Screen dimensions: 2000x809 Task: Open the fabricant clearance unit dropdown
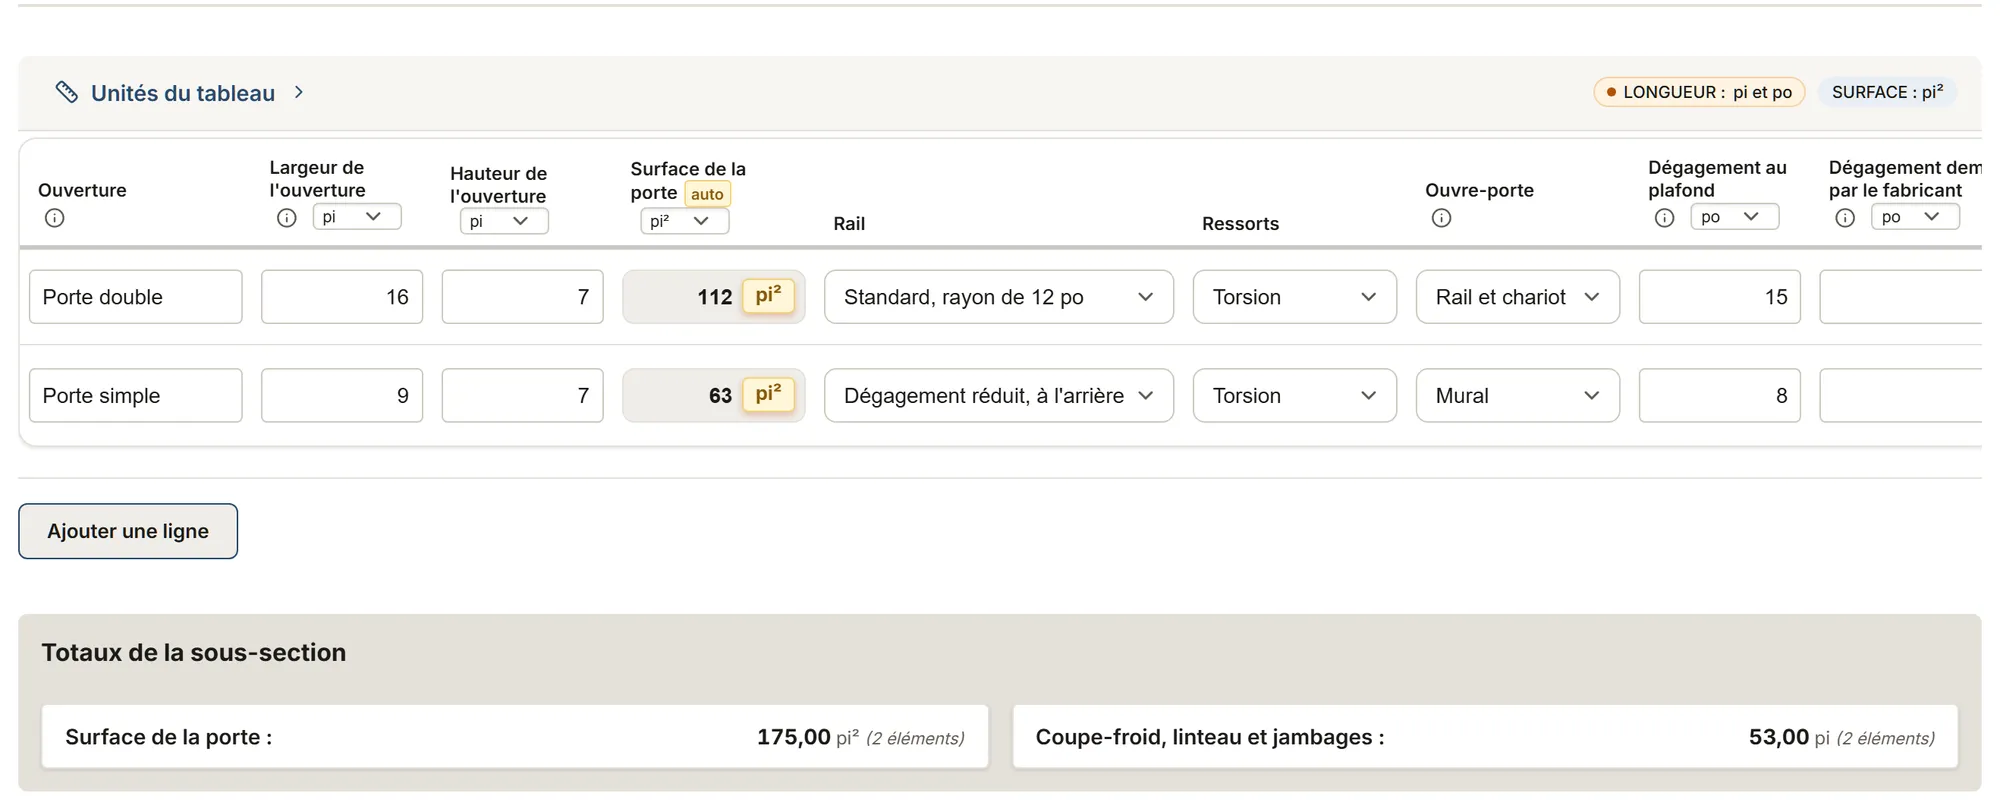coord(1915,217)
